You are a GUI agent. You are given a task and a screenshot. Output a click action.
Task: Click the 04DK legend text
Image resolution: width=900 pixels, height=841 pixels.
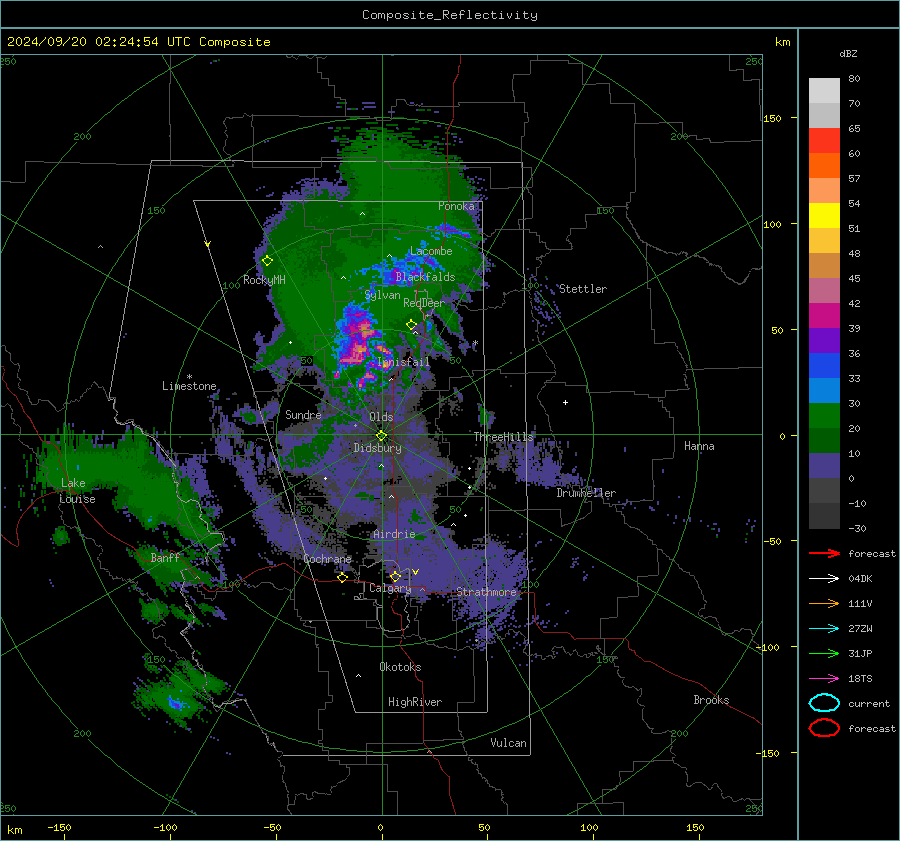[860, 579]
